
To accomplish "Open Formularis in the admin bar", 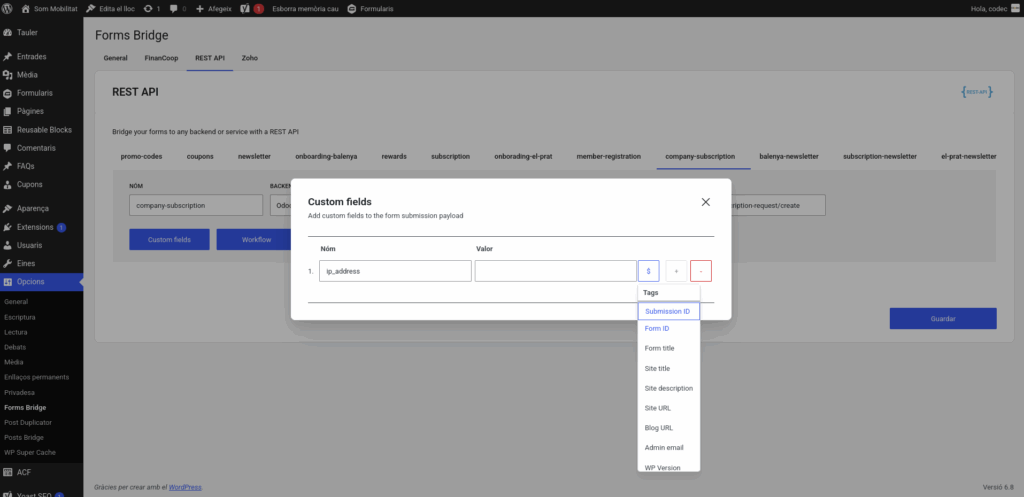I will pos(370,8).
